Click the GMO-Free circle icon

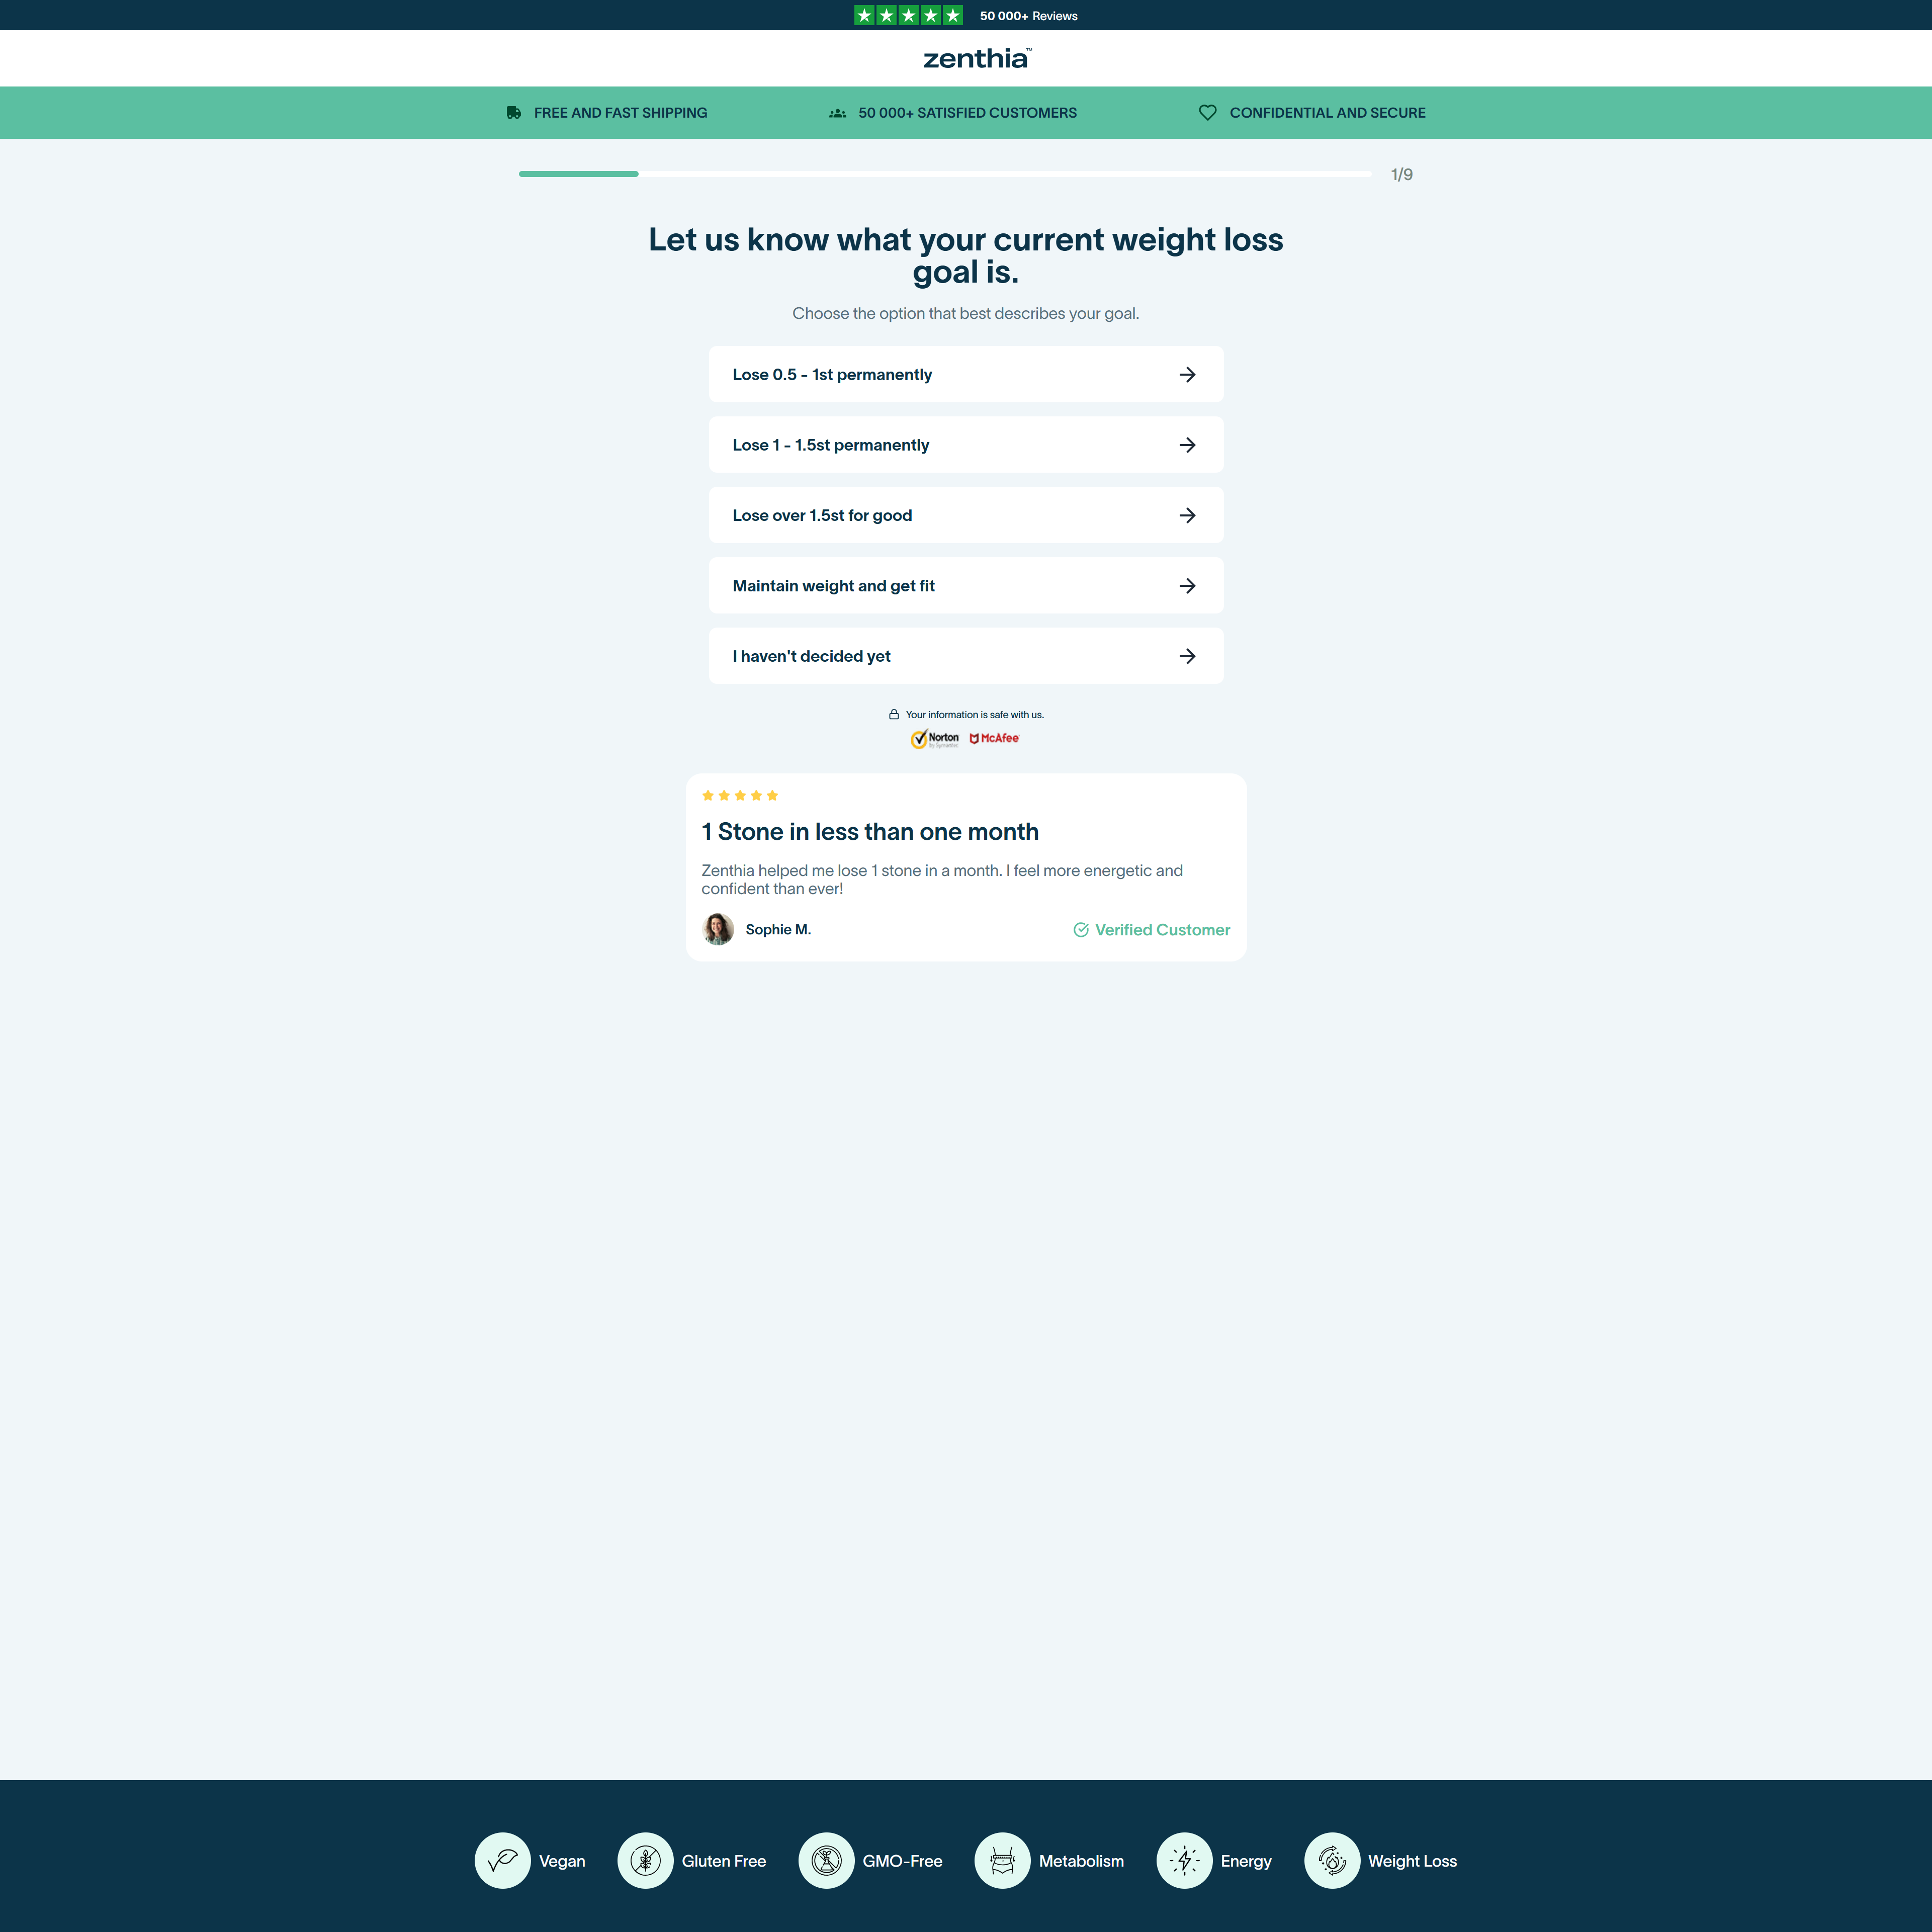click(x=826, y=1860)
